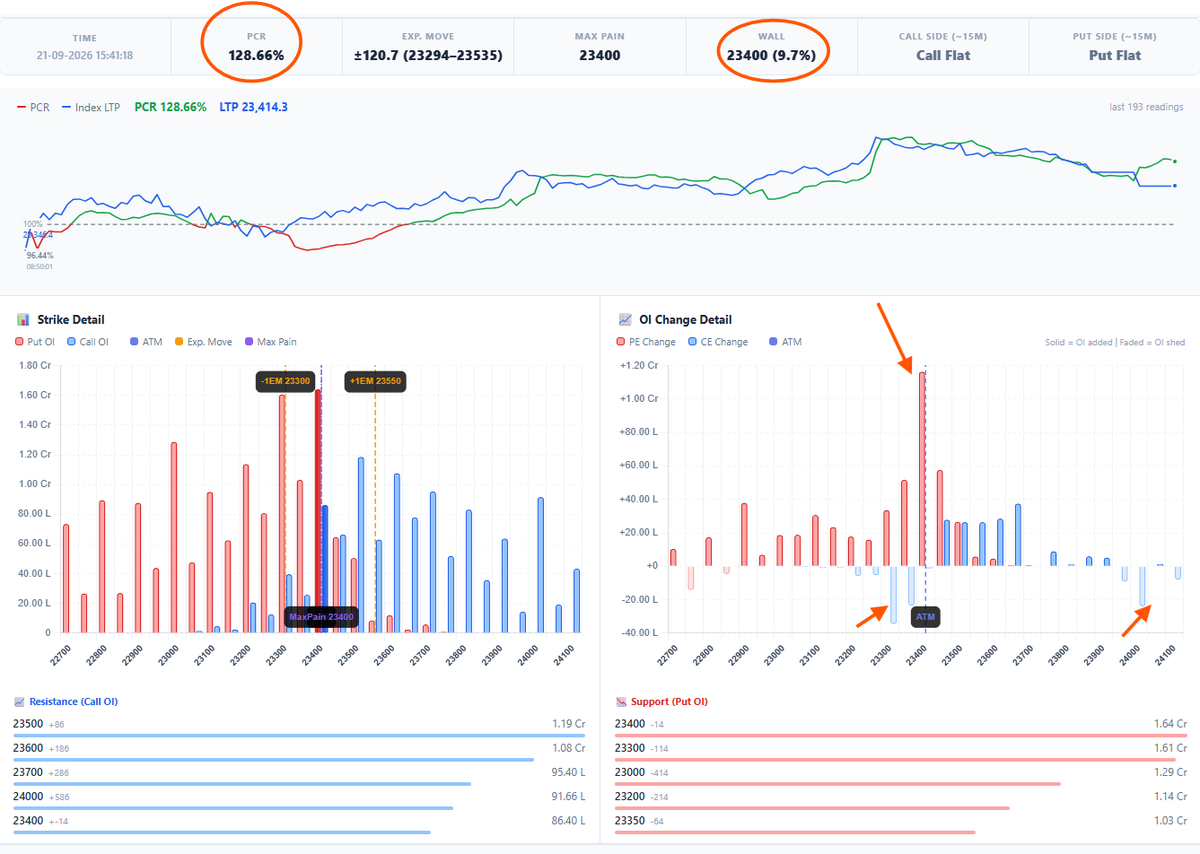Click the 96.44% label on the line chart
The width and height of the screenshot is (1200, 854).
tap(40, 256)
